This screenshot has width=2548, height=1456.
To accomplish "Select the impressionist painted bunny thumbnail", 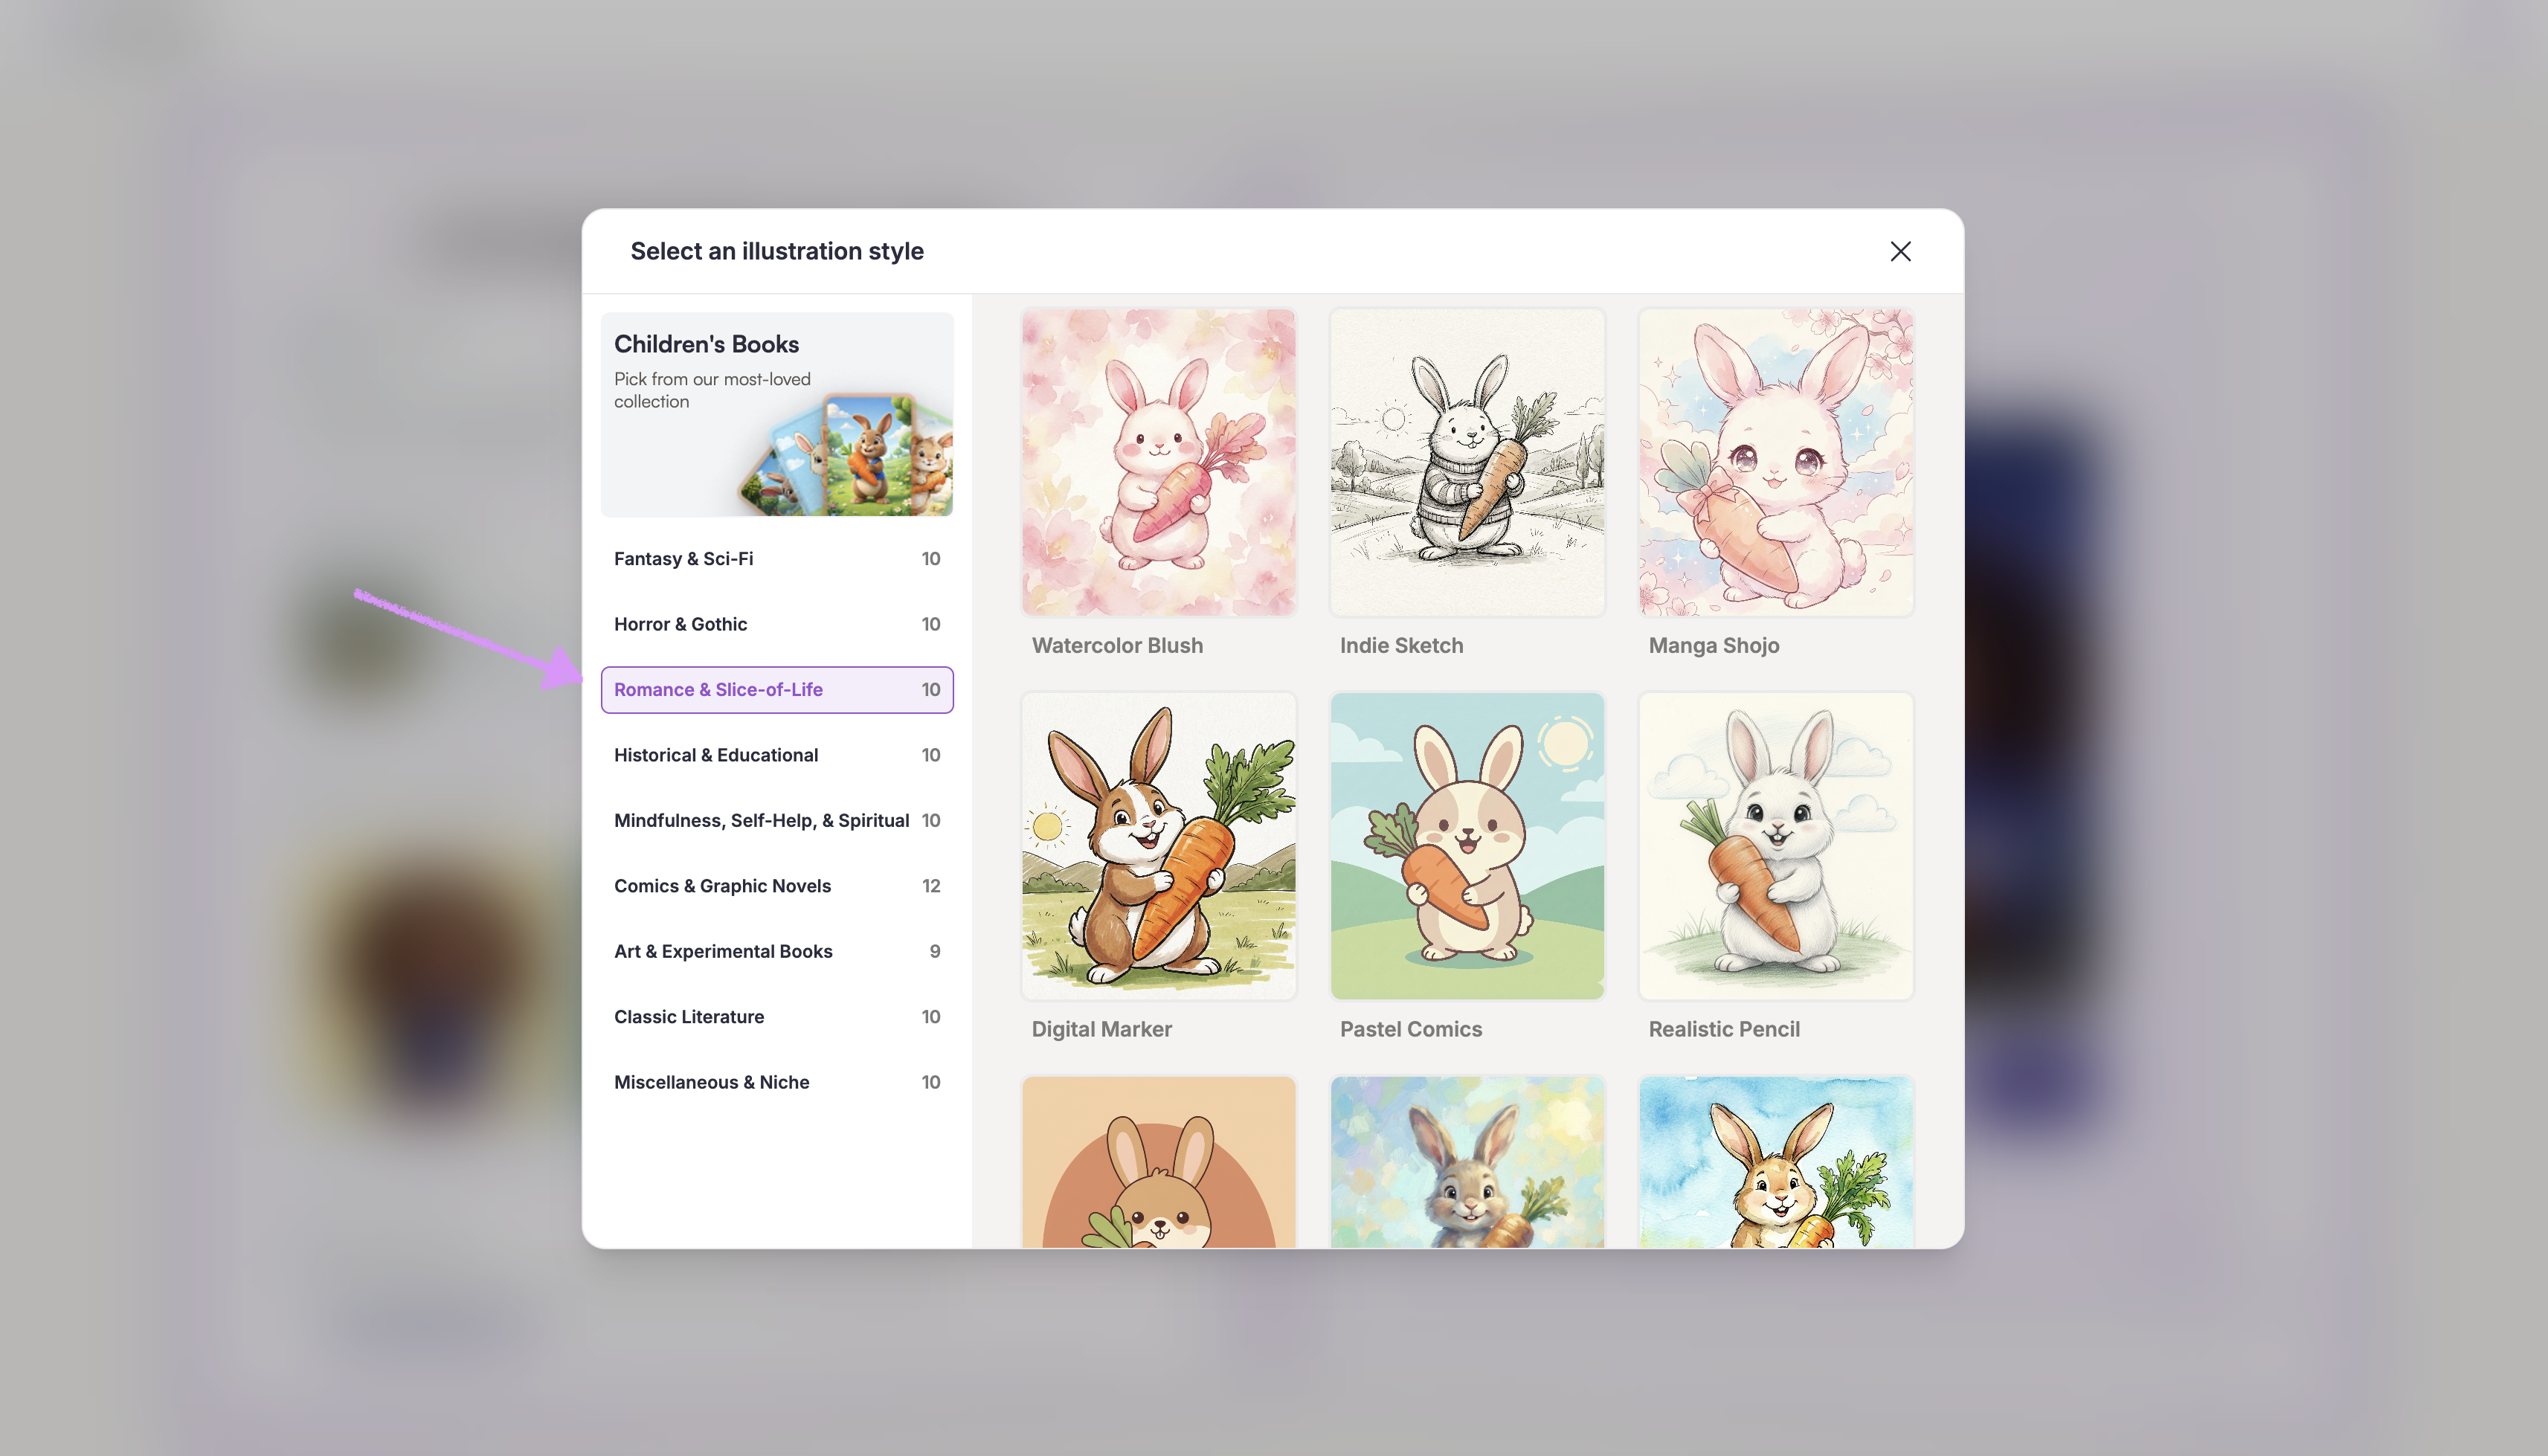I will 1467,1164.
